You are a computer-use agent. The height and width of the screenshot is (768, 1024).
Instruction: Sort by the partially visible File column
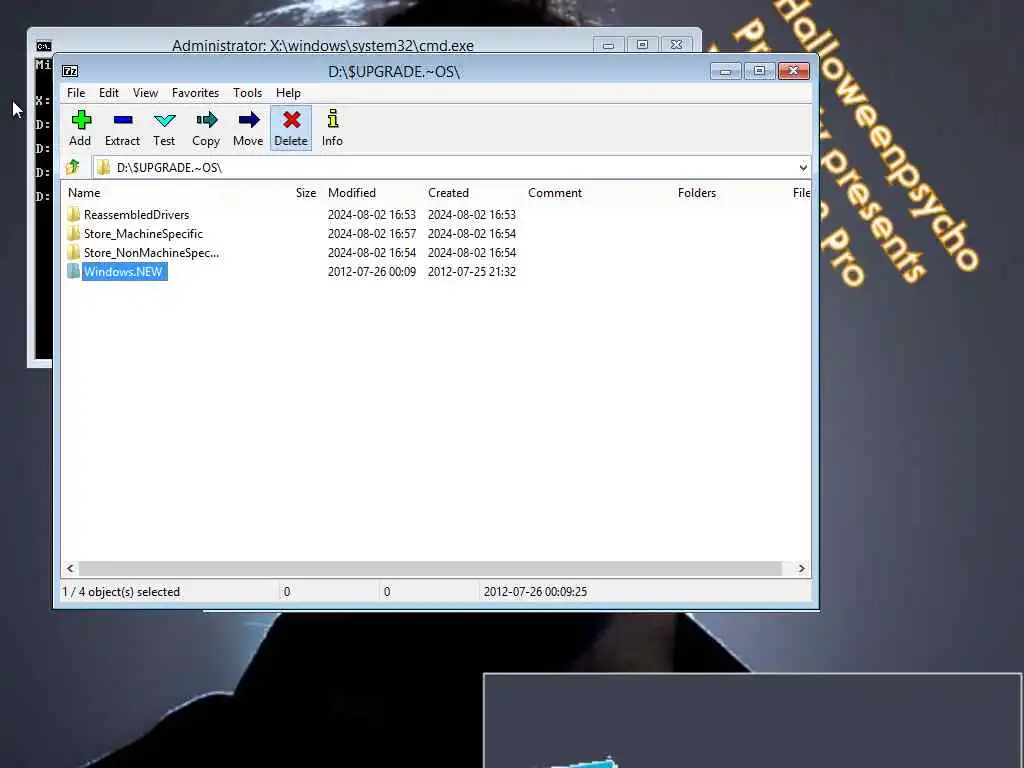click(x=801, y=193)
